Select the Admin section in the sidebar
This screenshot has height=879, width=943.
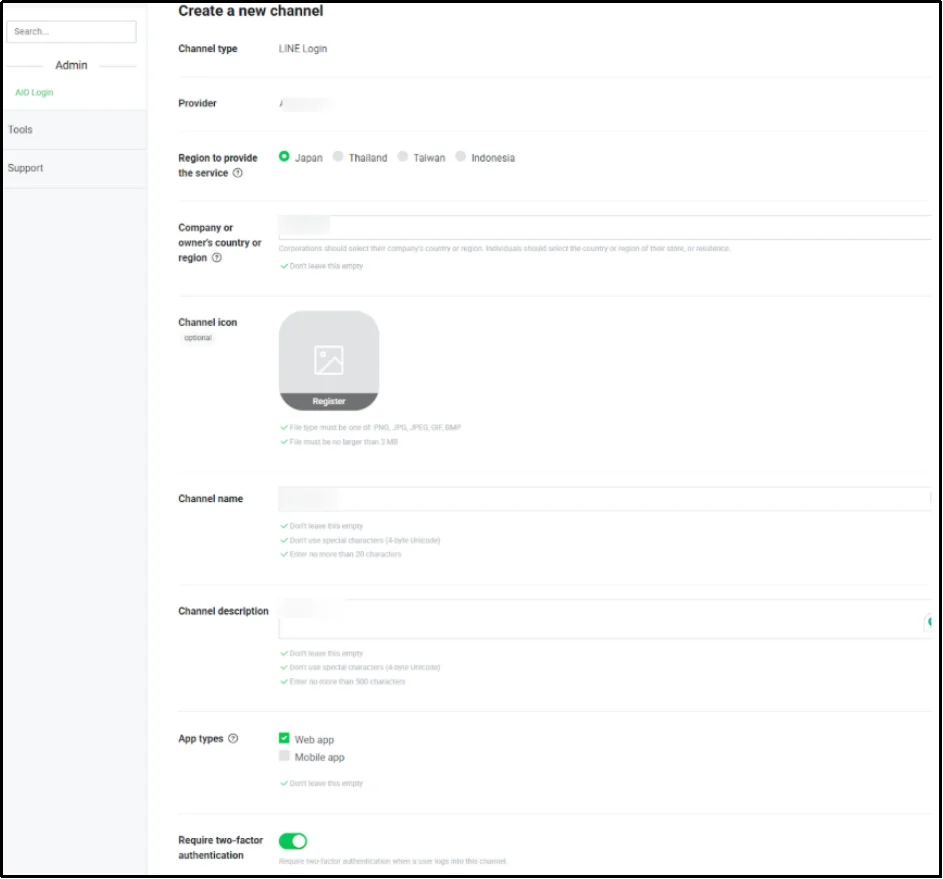click(70, 64)
